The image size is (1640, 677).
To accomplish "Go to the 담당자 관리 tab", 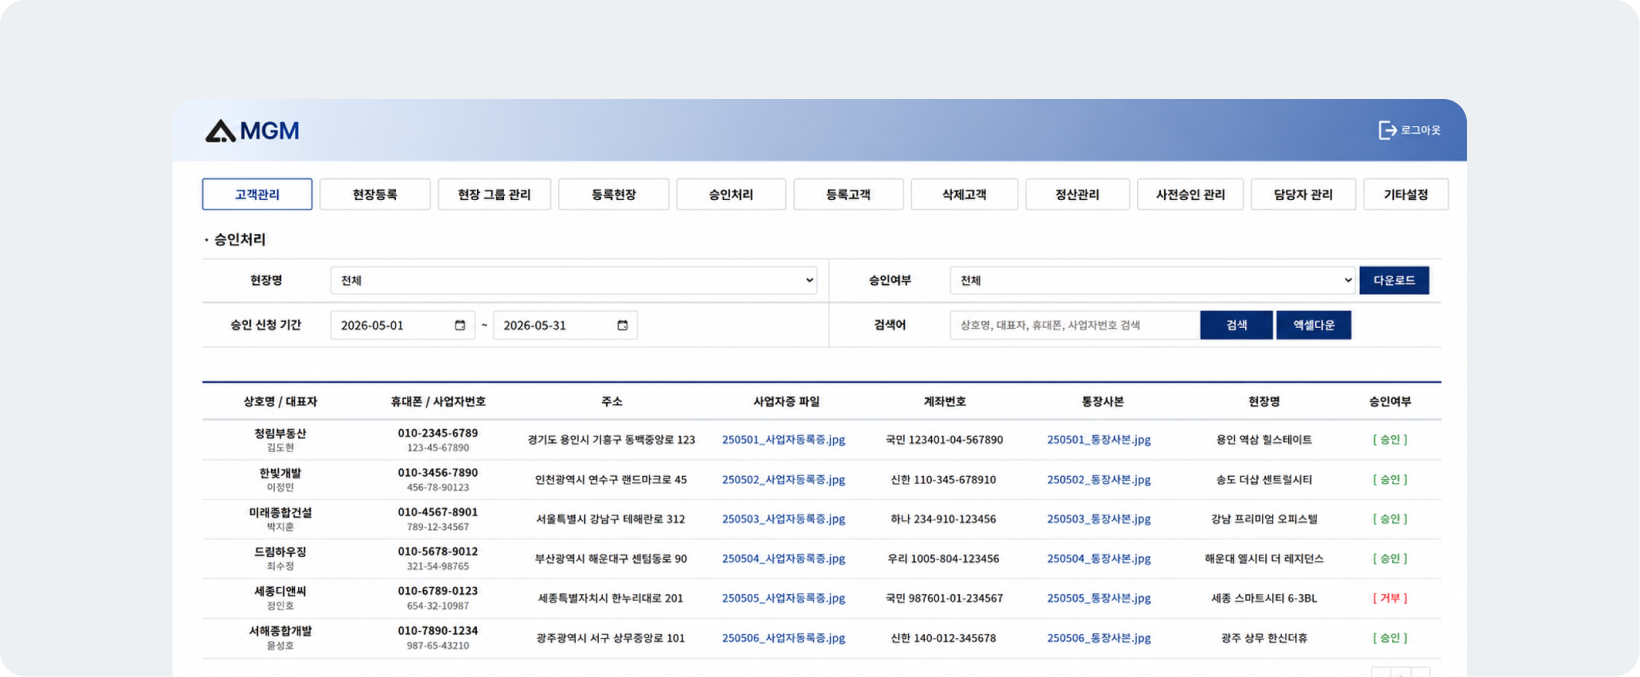I will (x=1303, y=194).
